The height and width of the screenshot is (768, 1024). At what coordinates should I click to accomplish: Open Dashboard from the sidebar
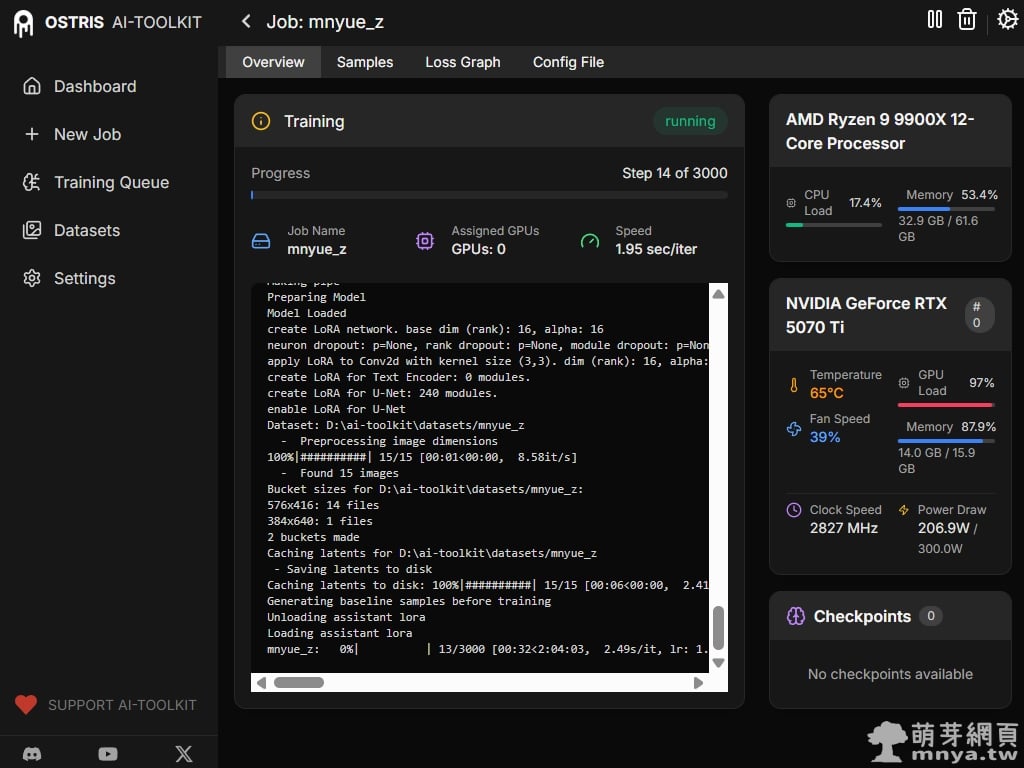[94, 86]
